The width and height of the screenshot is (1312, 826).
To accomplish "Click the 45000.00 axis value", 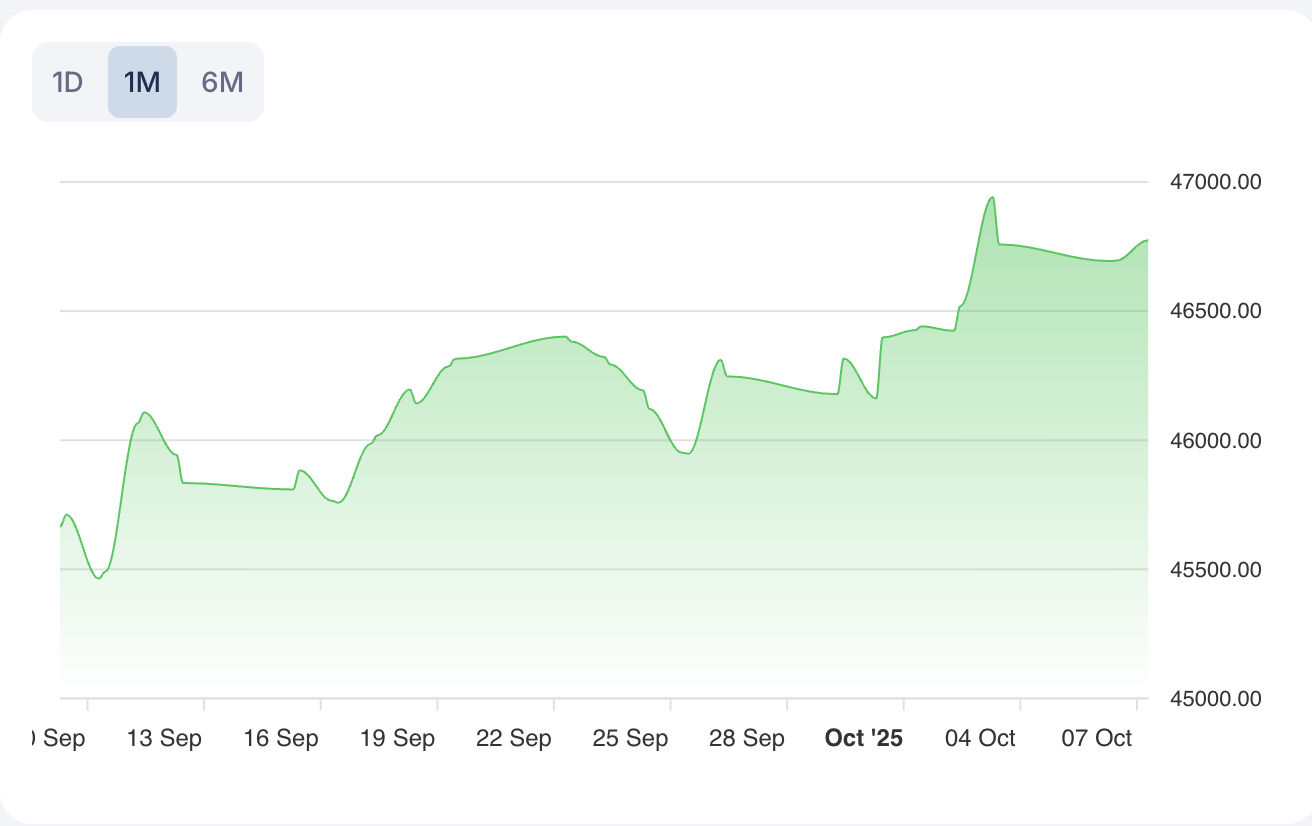I will click(x=1215, y=698).
